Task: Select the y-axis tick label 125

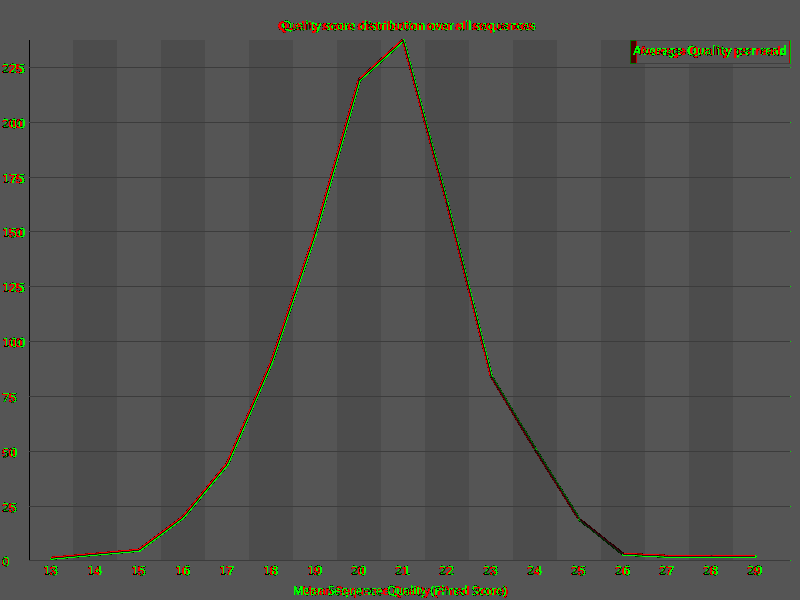Action: tap(13, 288)
